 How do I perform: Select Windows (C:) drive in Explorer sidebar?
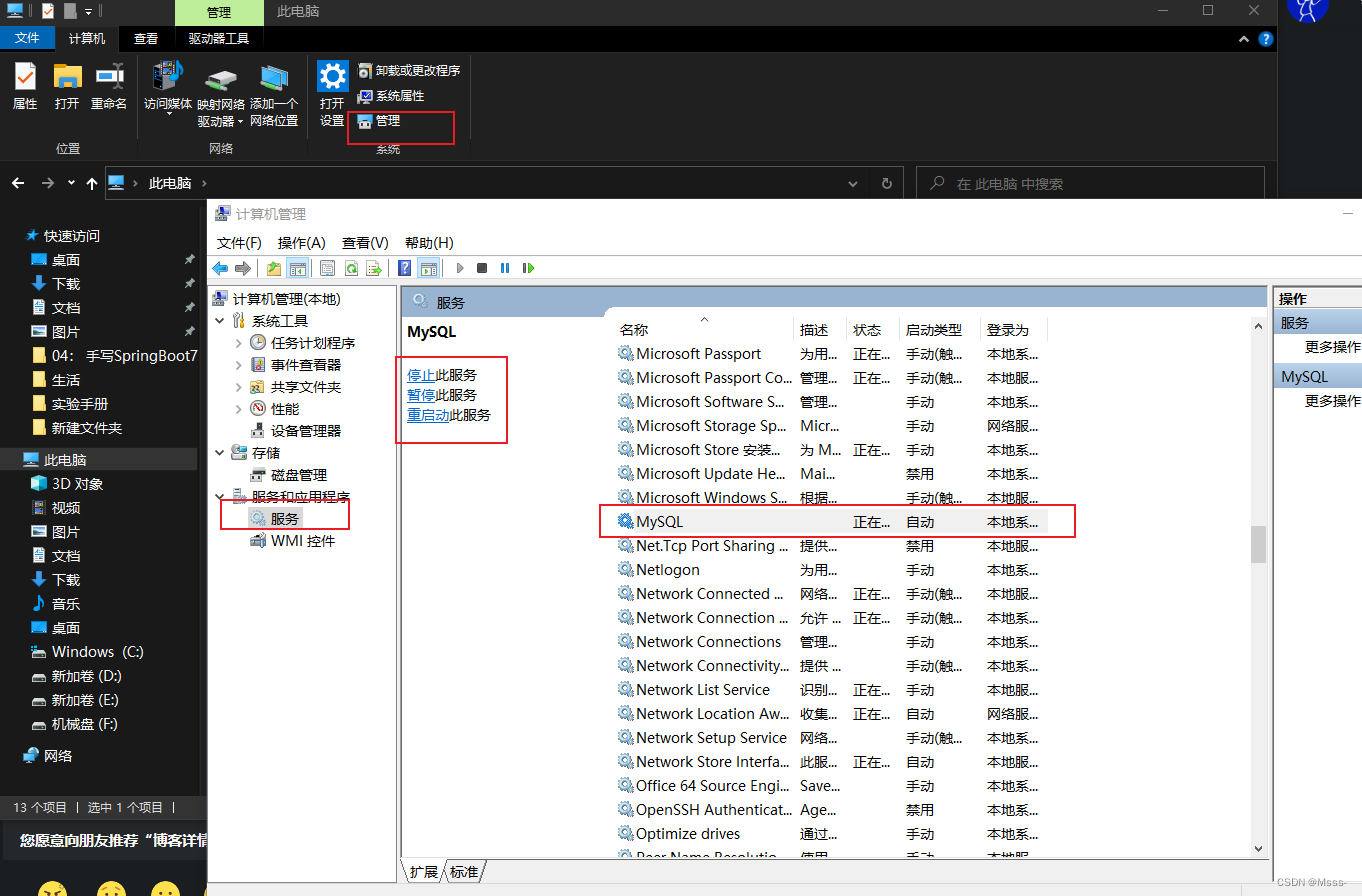tap(98, 652)
